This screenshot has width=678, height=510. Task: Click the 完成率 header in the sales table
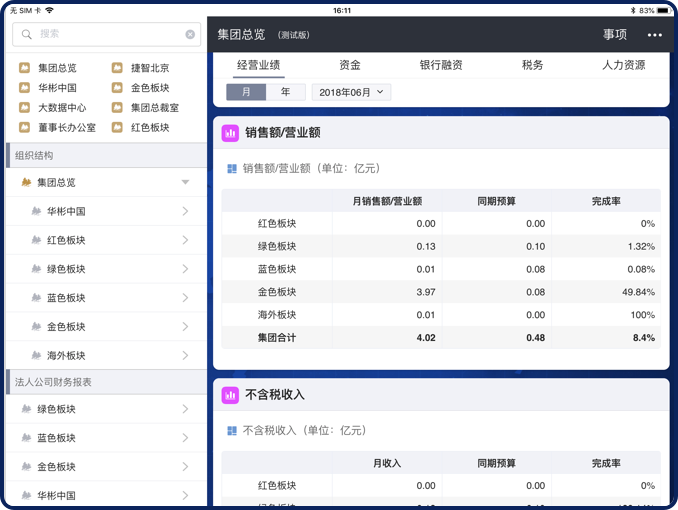coord(606,201)
